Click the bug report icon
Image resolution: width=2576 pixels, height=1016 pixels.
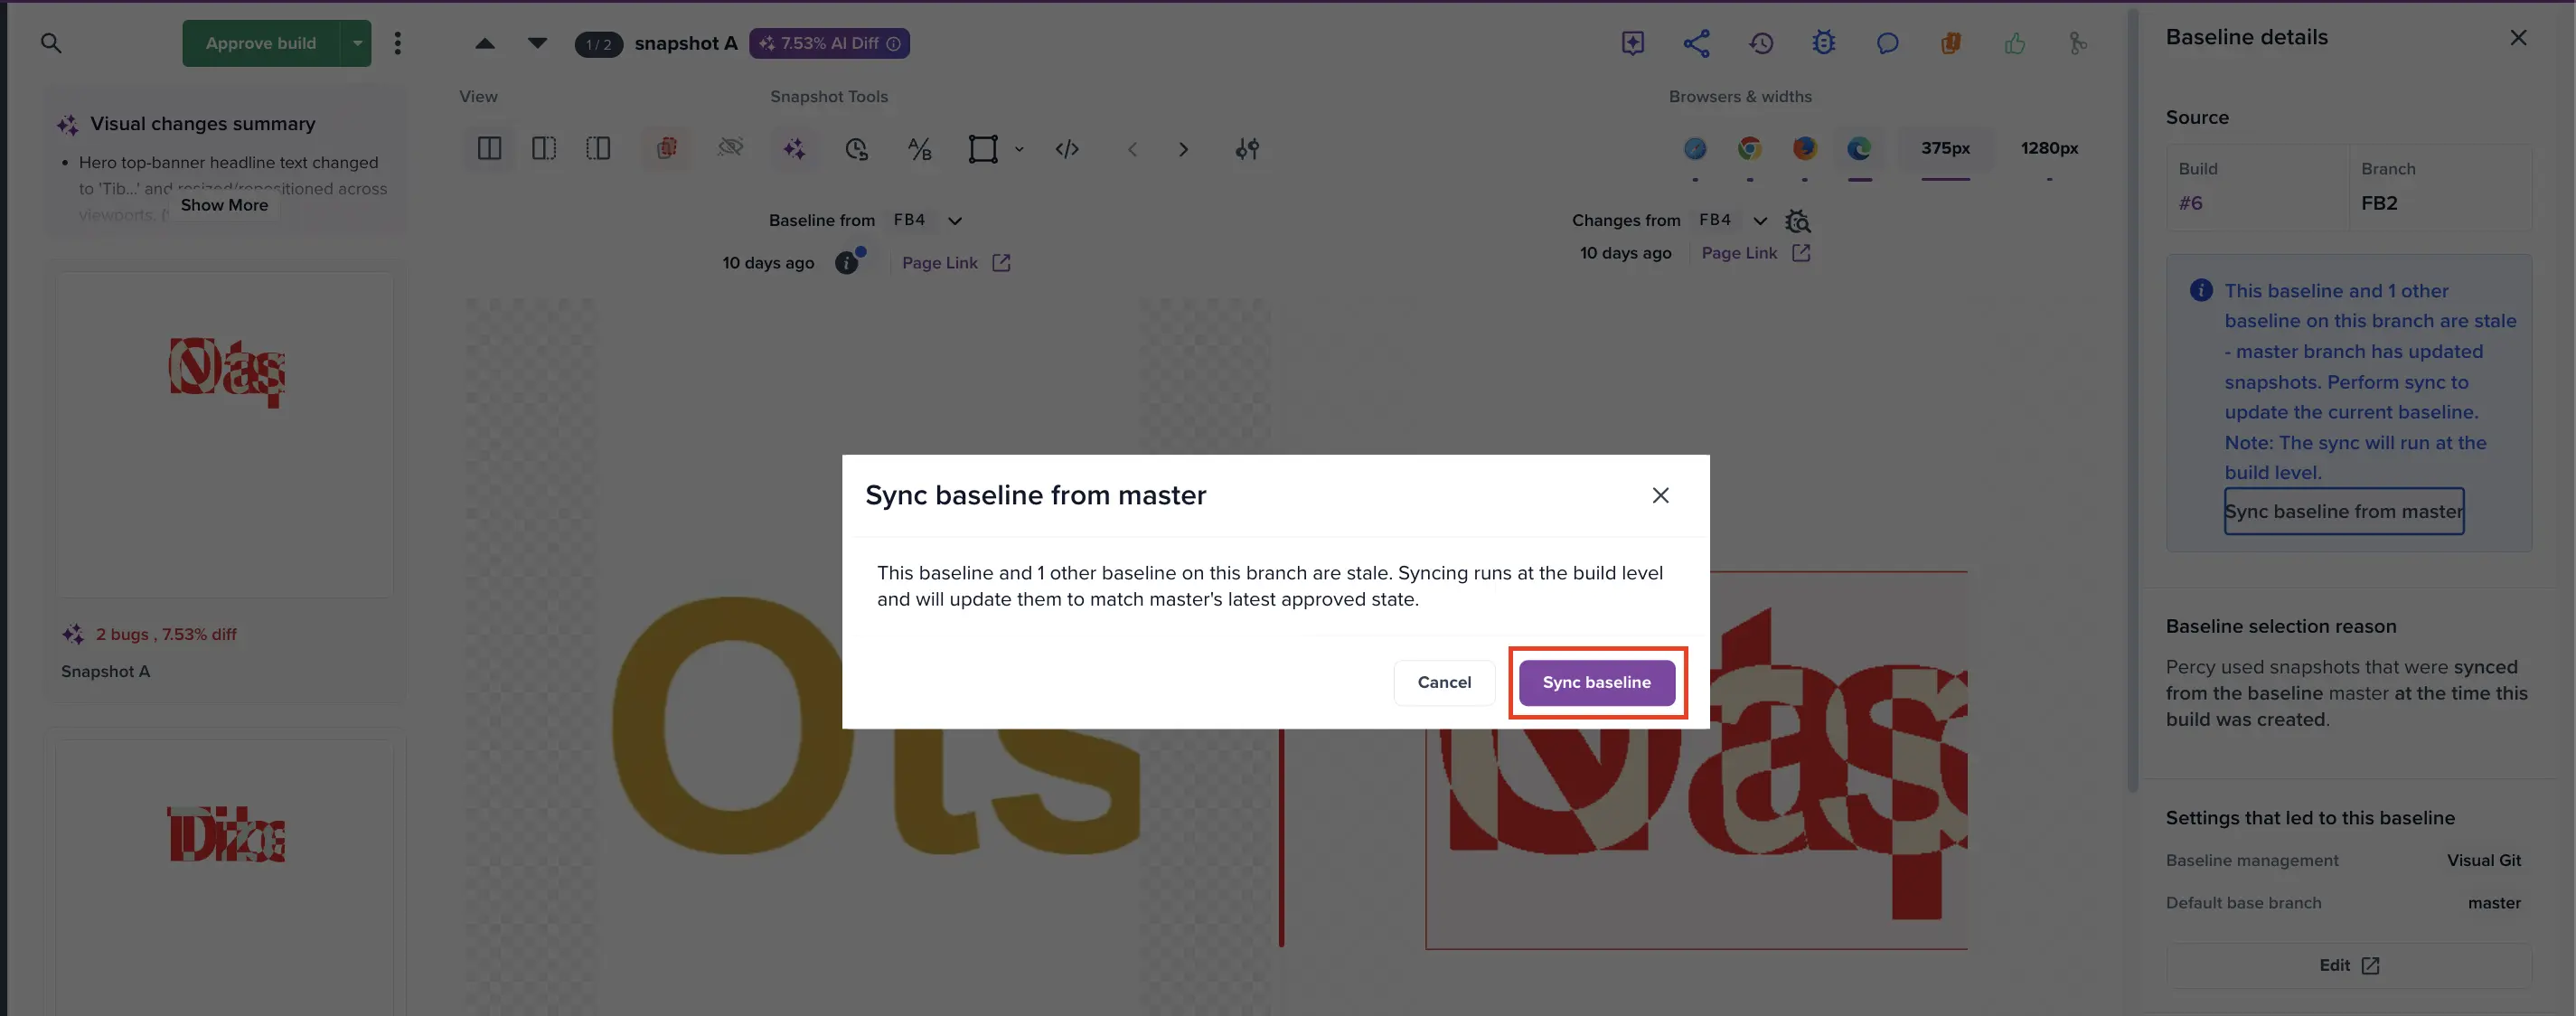[1824, 43]
